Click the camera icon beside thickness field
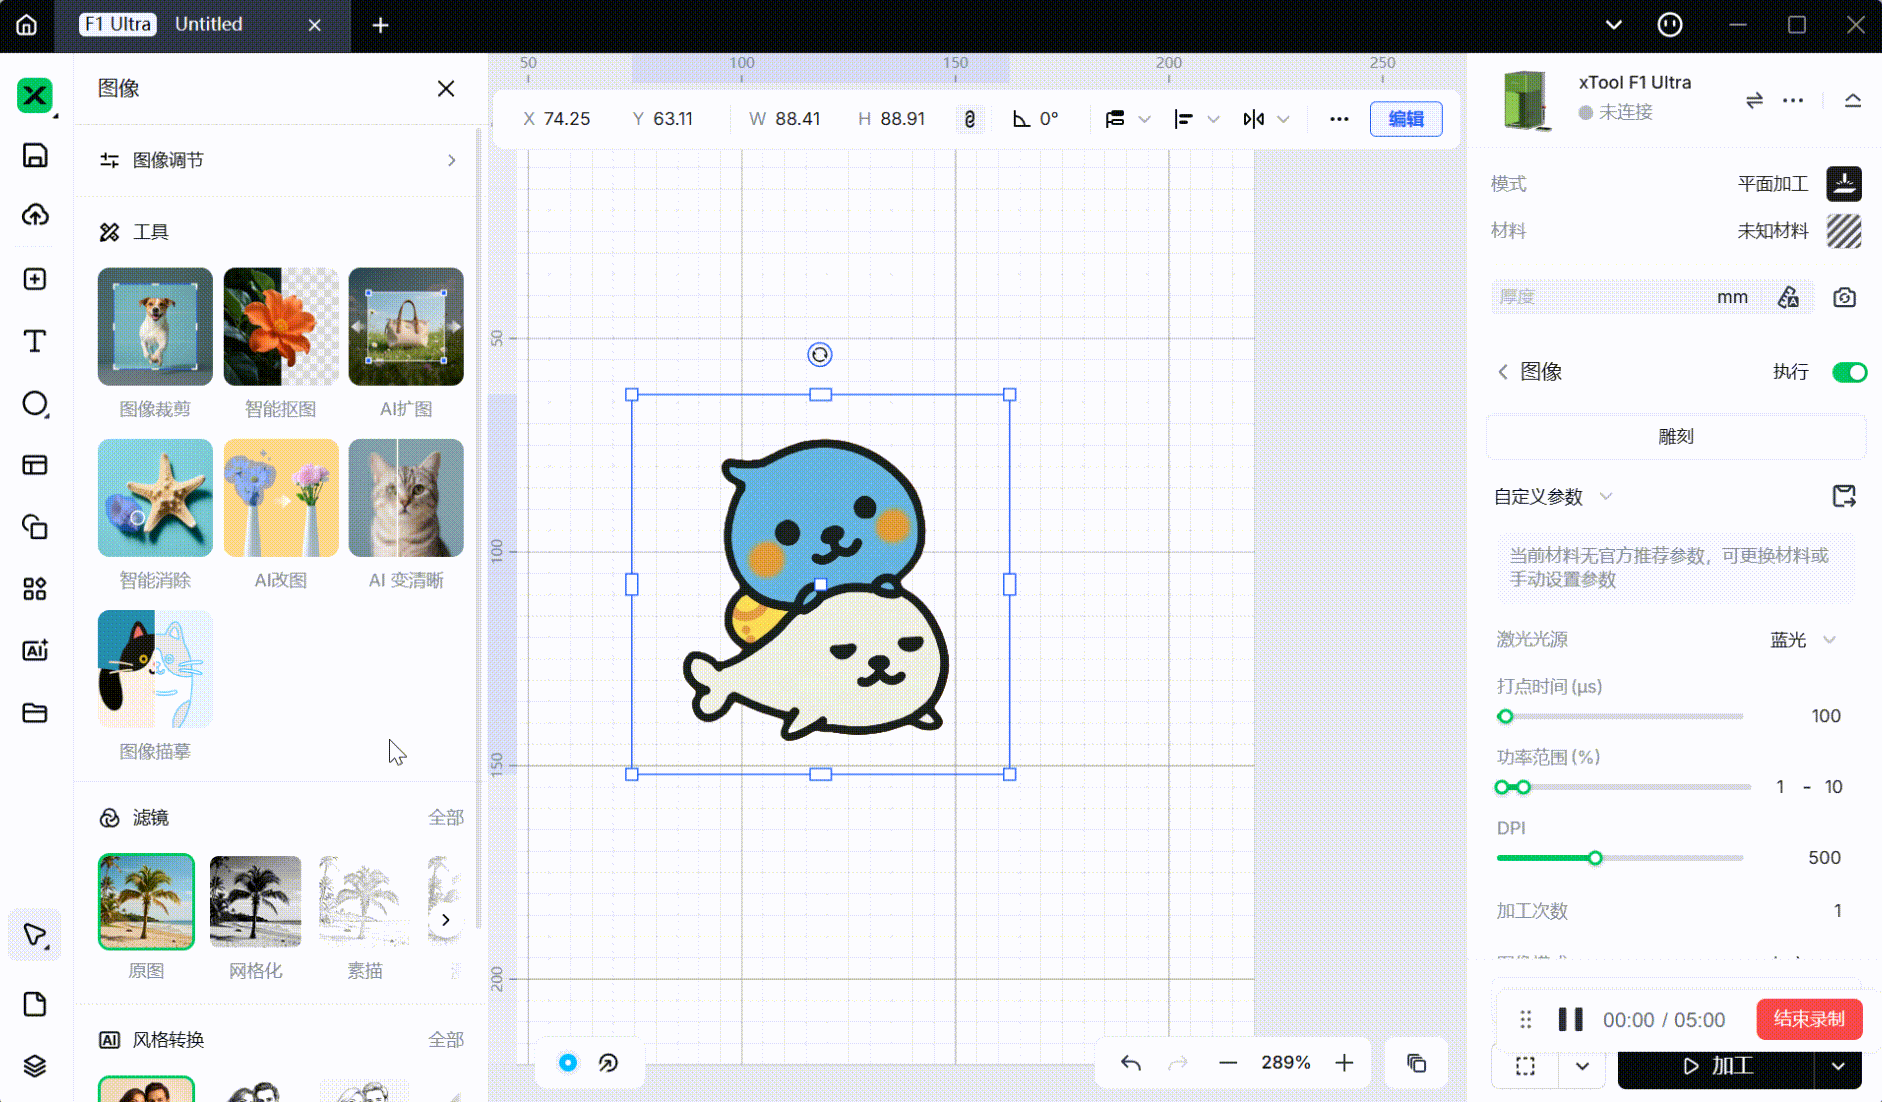Screen dimensions: 1882x1102 1844,297
